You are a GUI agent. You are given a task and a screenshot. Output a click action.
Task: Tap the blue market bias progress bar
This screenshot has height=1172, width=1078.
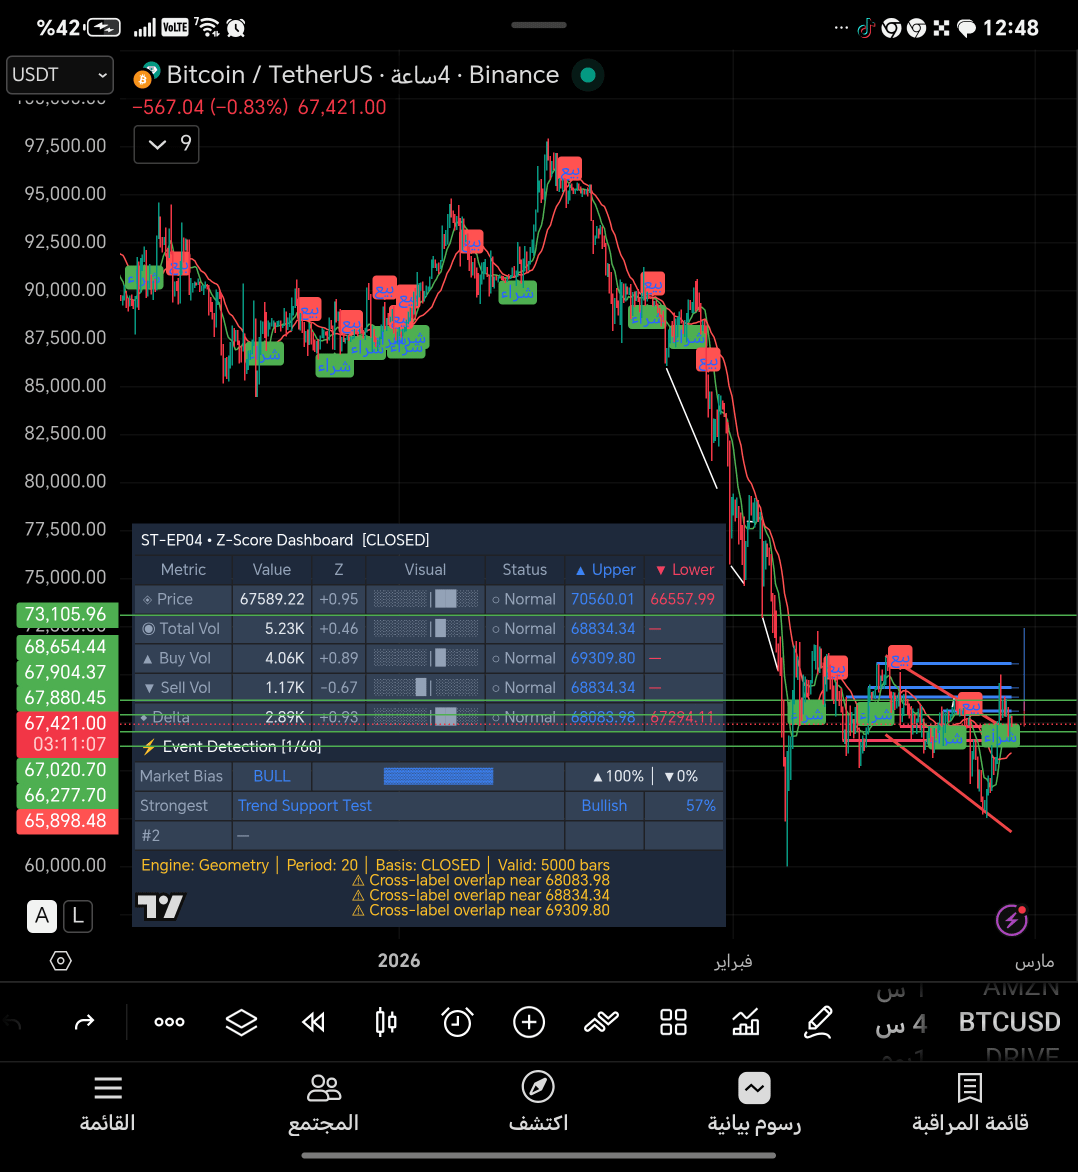(x=438, y=777)
